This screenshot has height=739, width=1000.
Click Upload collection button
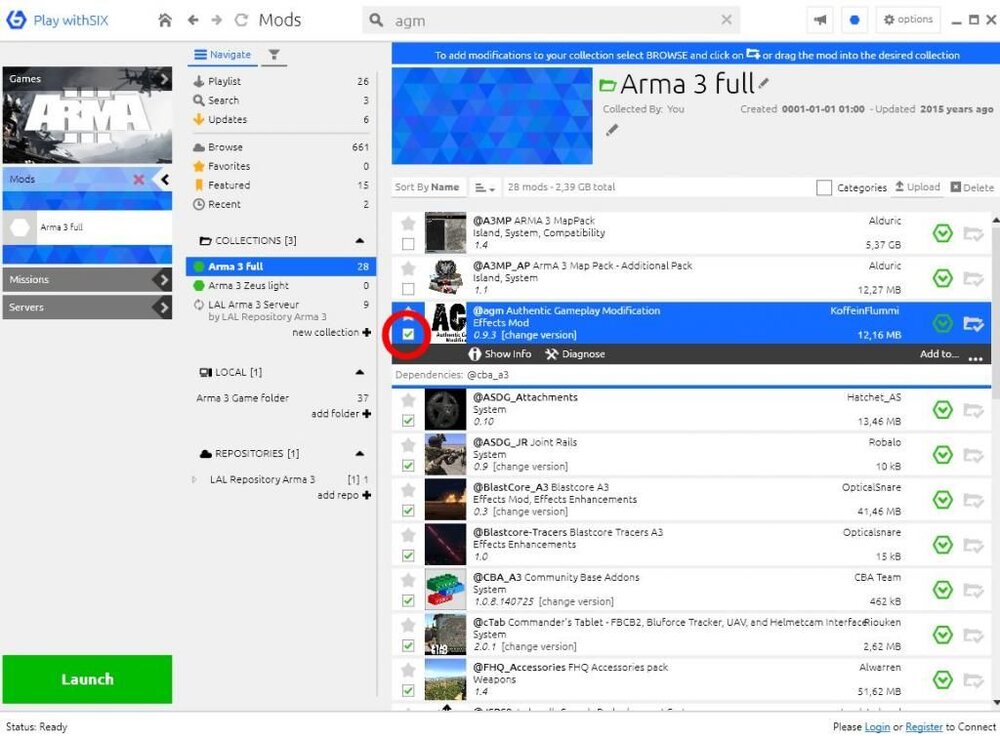[917, 187]
